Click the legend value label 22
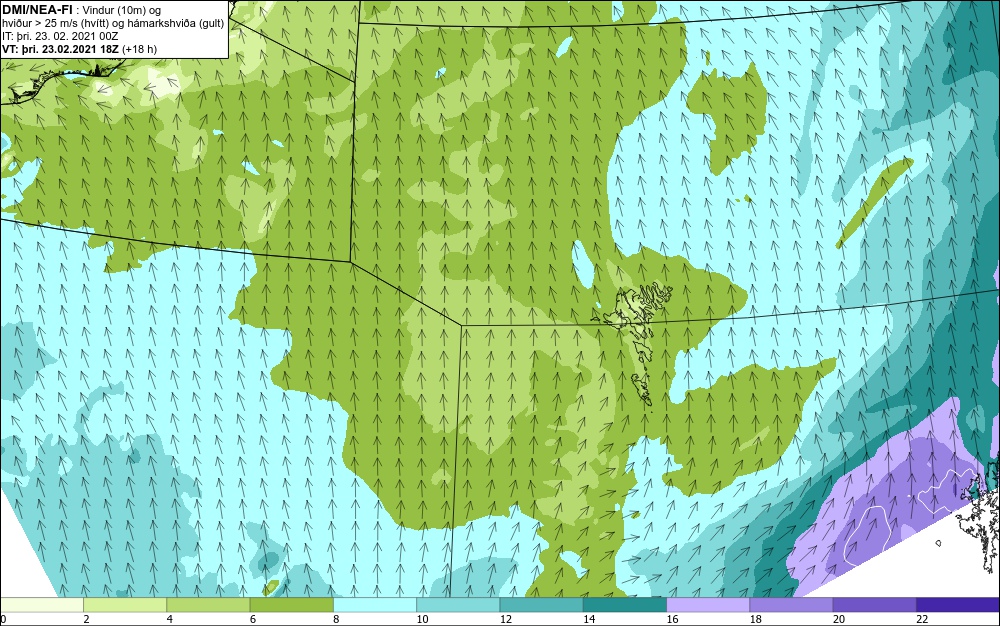 pos(922,619)
